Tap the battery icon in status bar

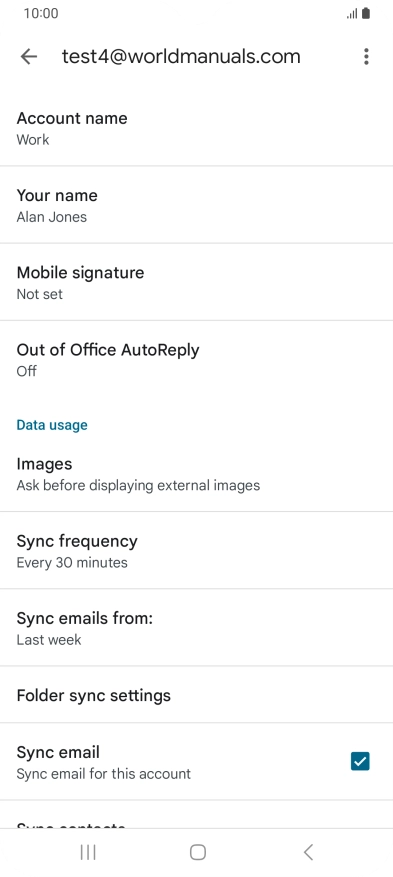[x=366, y=13]
